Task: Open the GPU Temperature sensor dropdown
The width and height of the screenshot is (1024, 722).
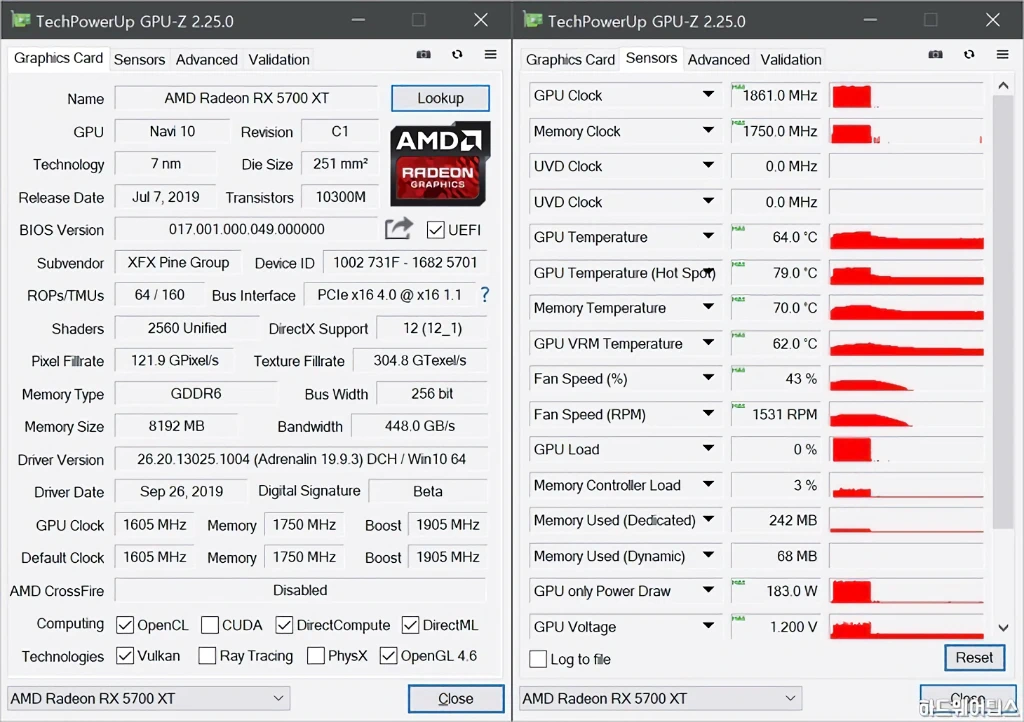Action: point(708,236)
